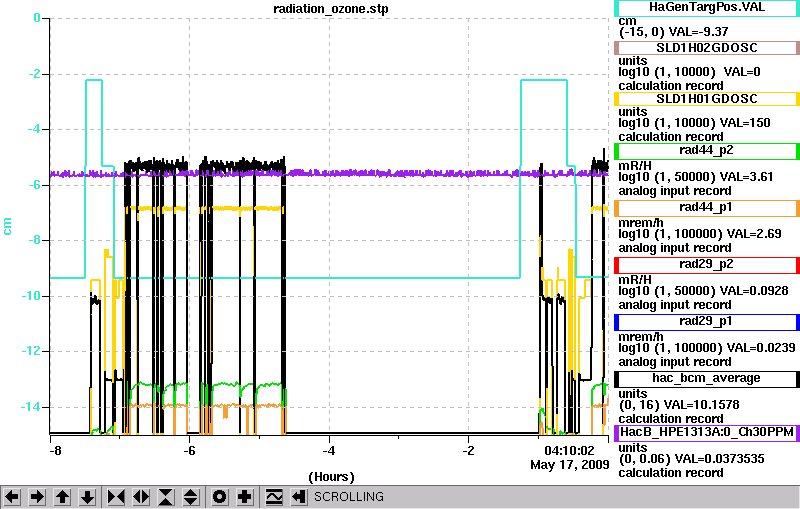
Task: Click the waveform graph mode icon
Action: click(x=274, y=497)
